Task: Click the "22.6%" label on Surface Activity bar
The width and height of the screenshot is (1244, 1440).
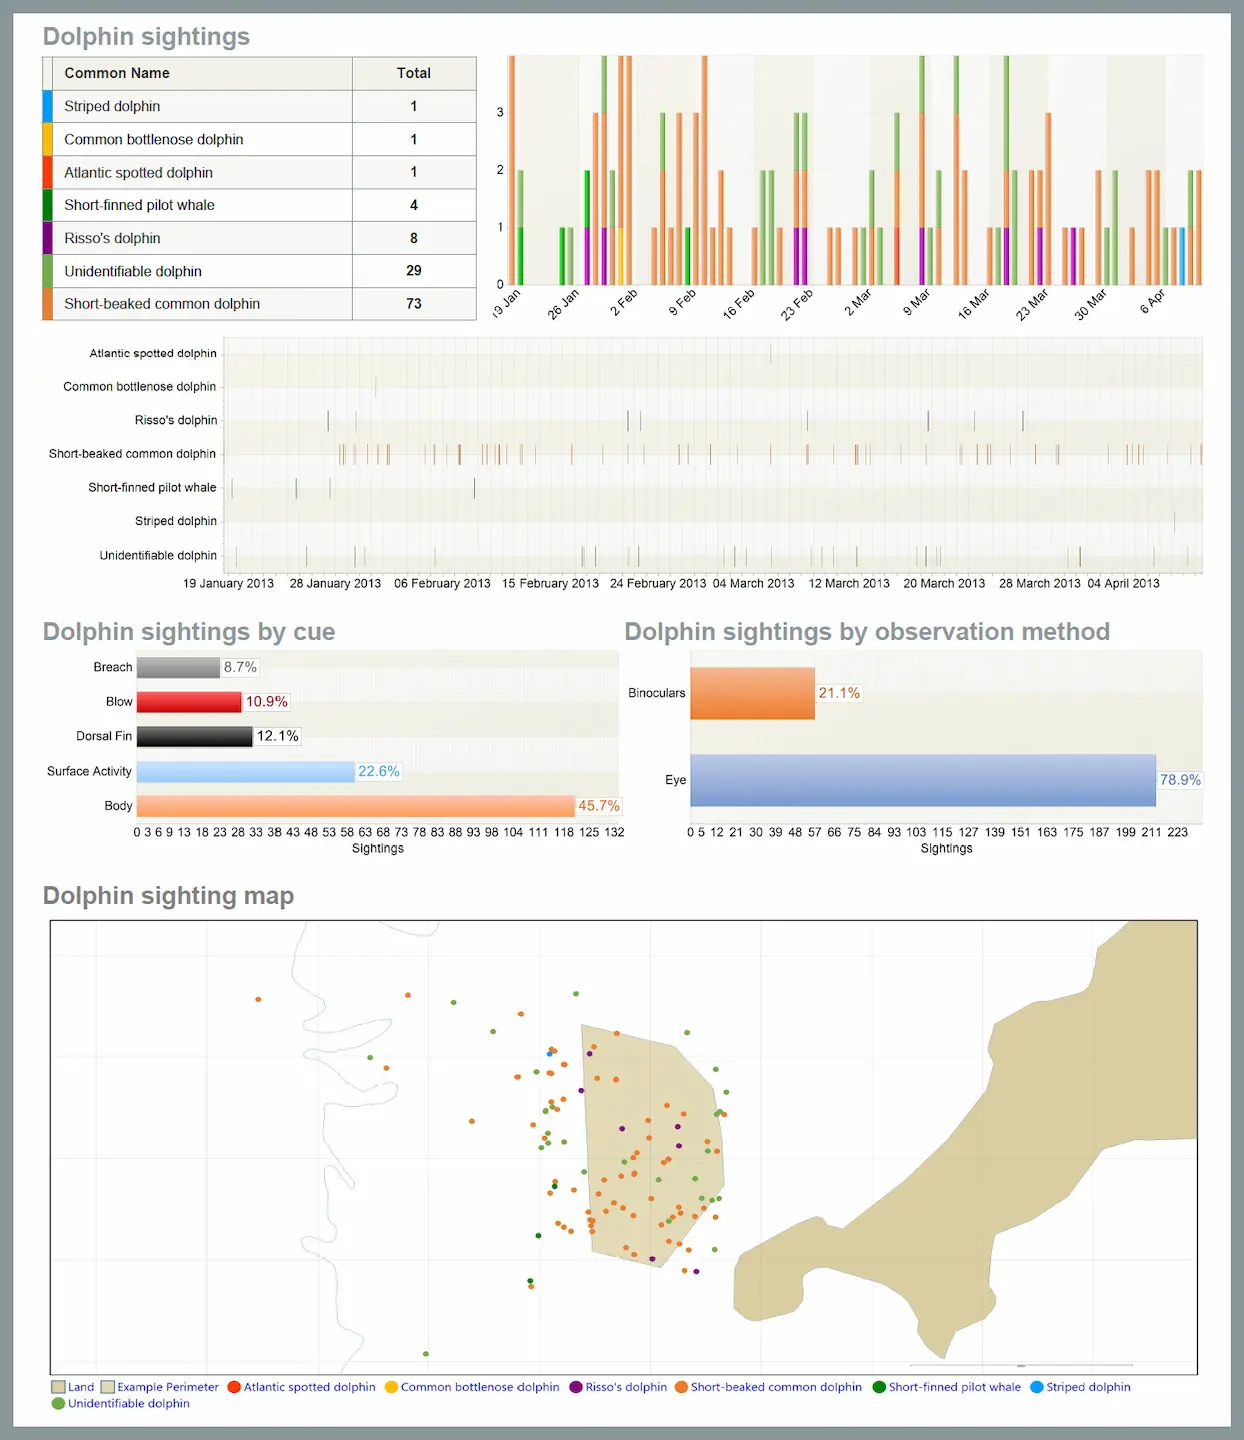Action: tap(379, 771)
